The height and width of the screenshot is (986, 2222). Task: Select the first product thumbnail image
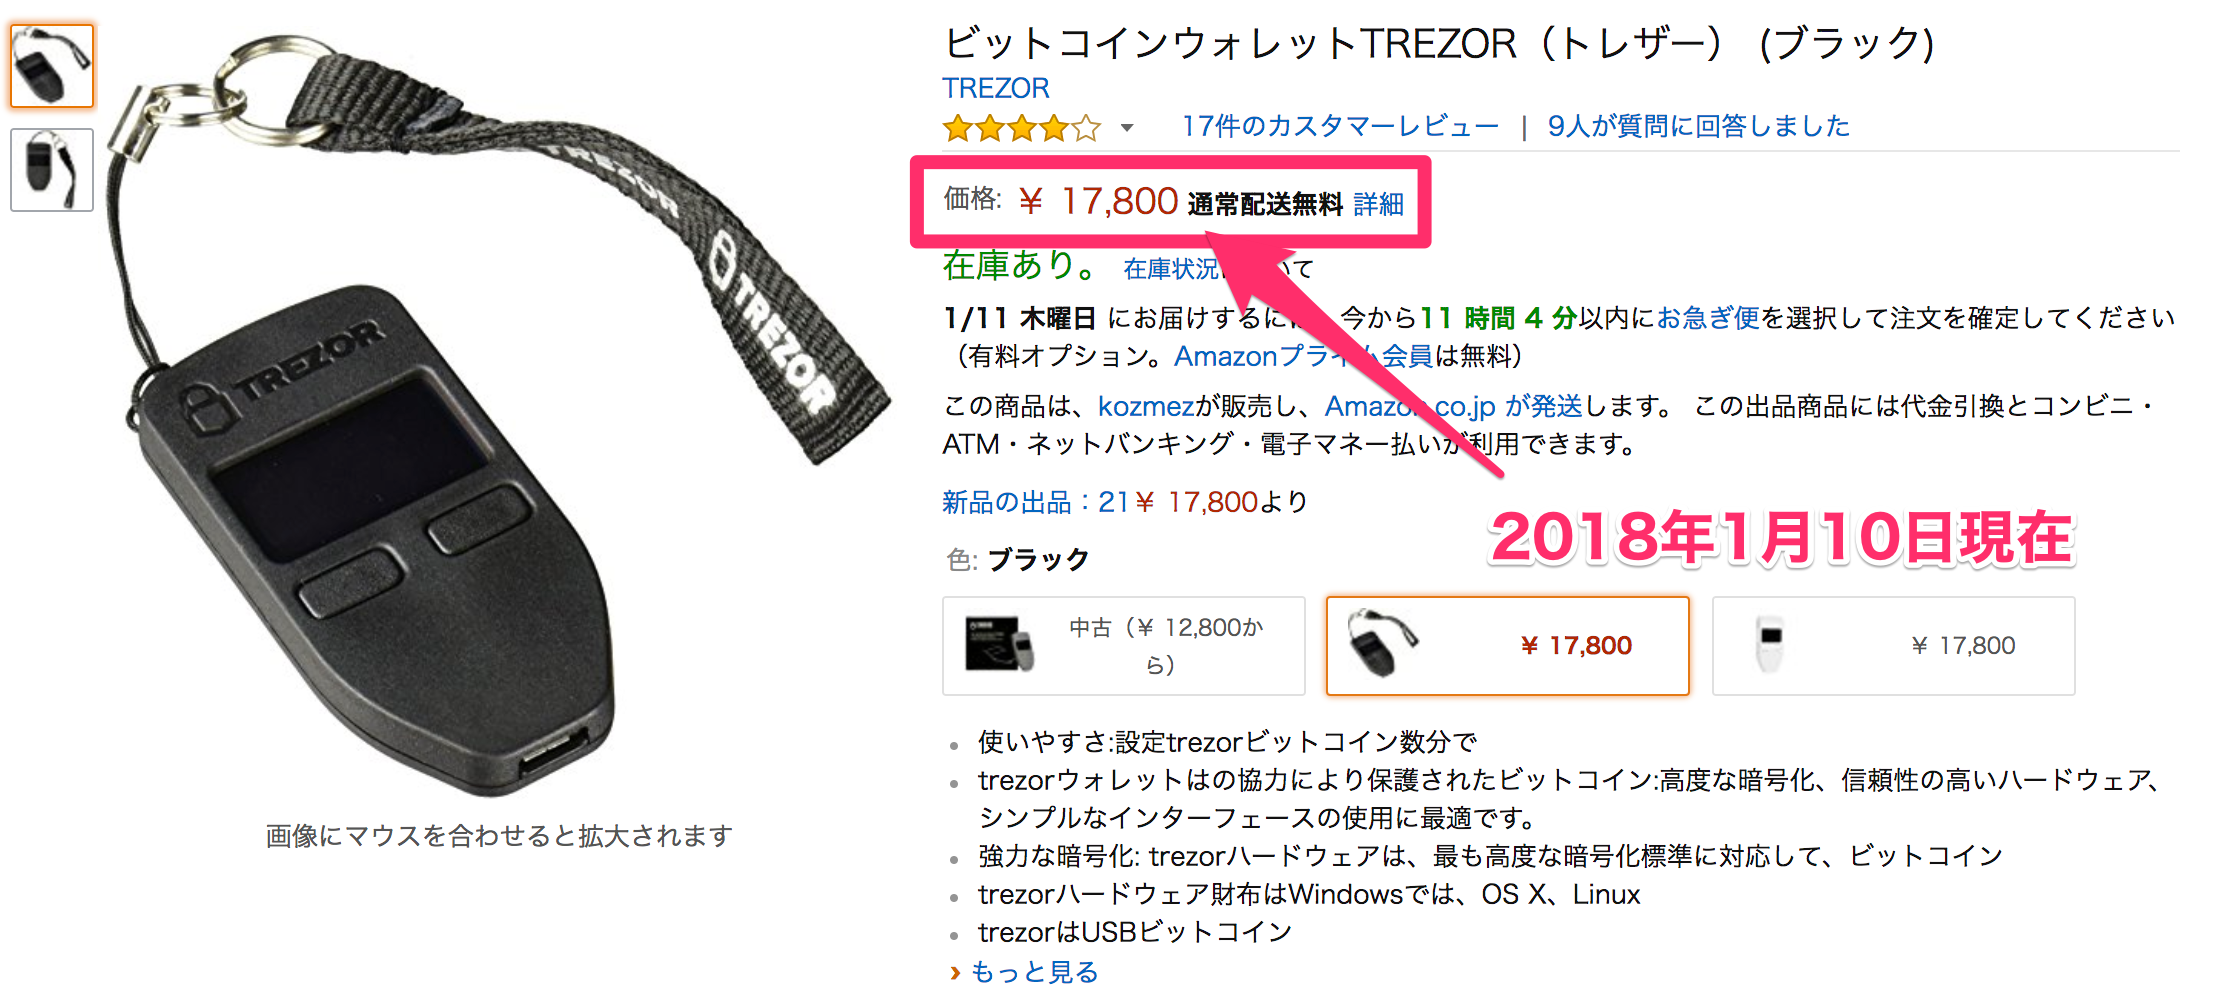click(x=52, y=66)
